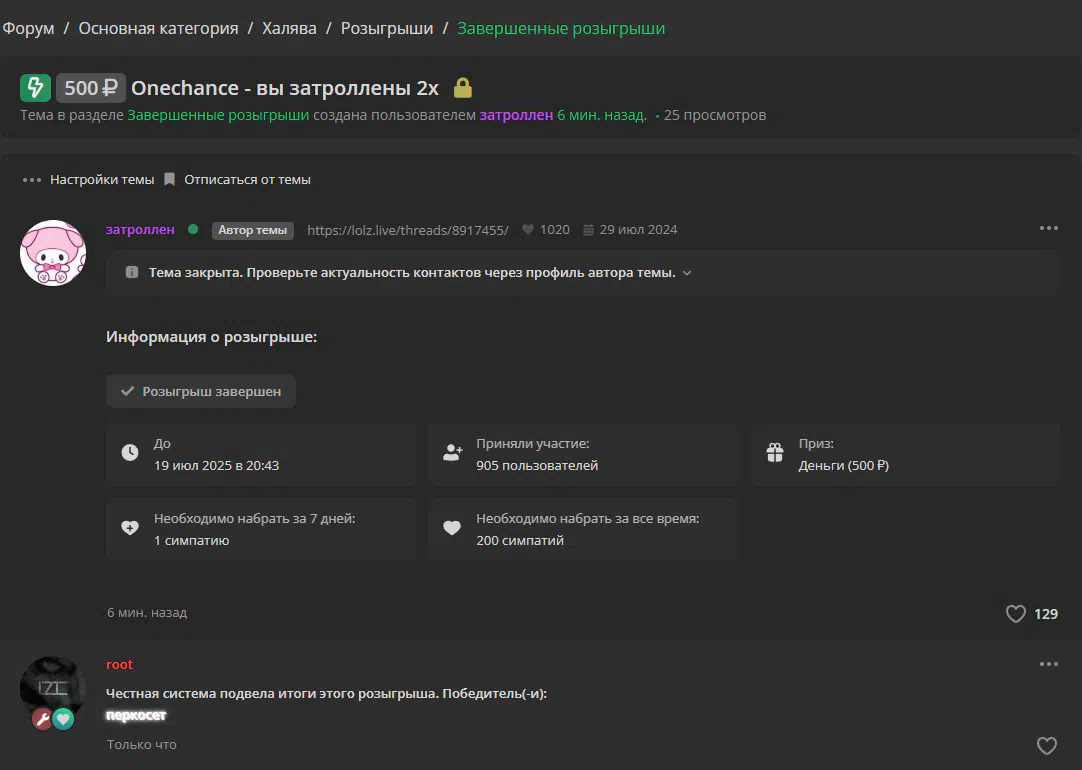Click the gift icon in the Приз card
1082x770 pixels.
[x=775, y=453]
